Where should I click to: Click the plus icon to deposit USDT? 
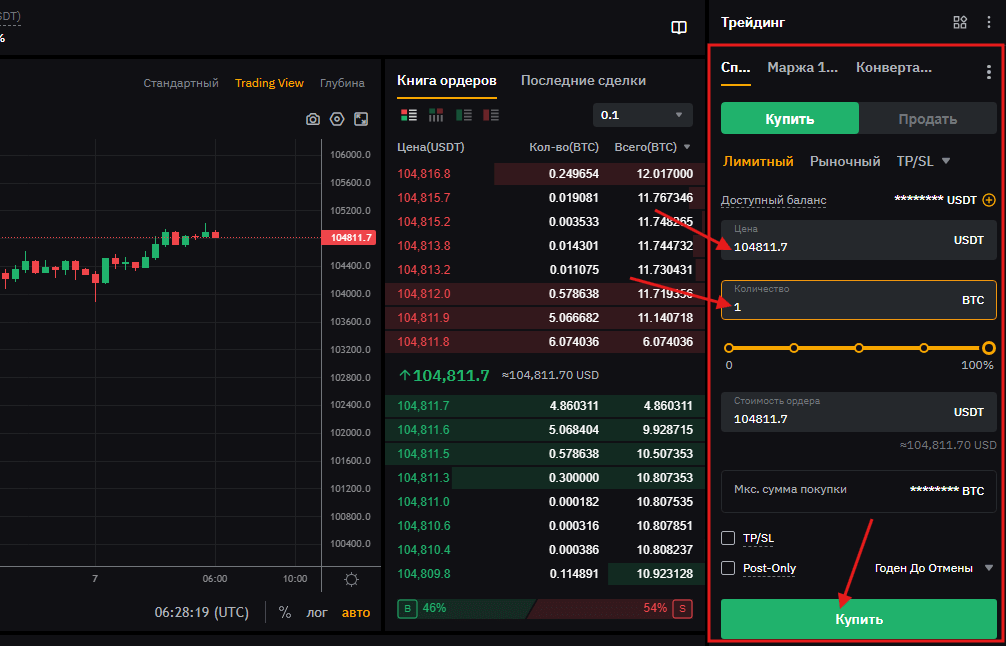pyautogui.click(x=989, y=200)
